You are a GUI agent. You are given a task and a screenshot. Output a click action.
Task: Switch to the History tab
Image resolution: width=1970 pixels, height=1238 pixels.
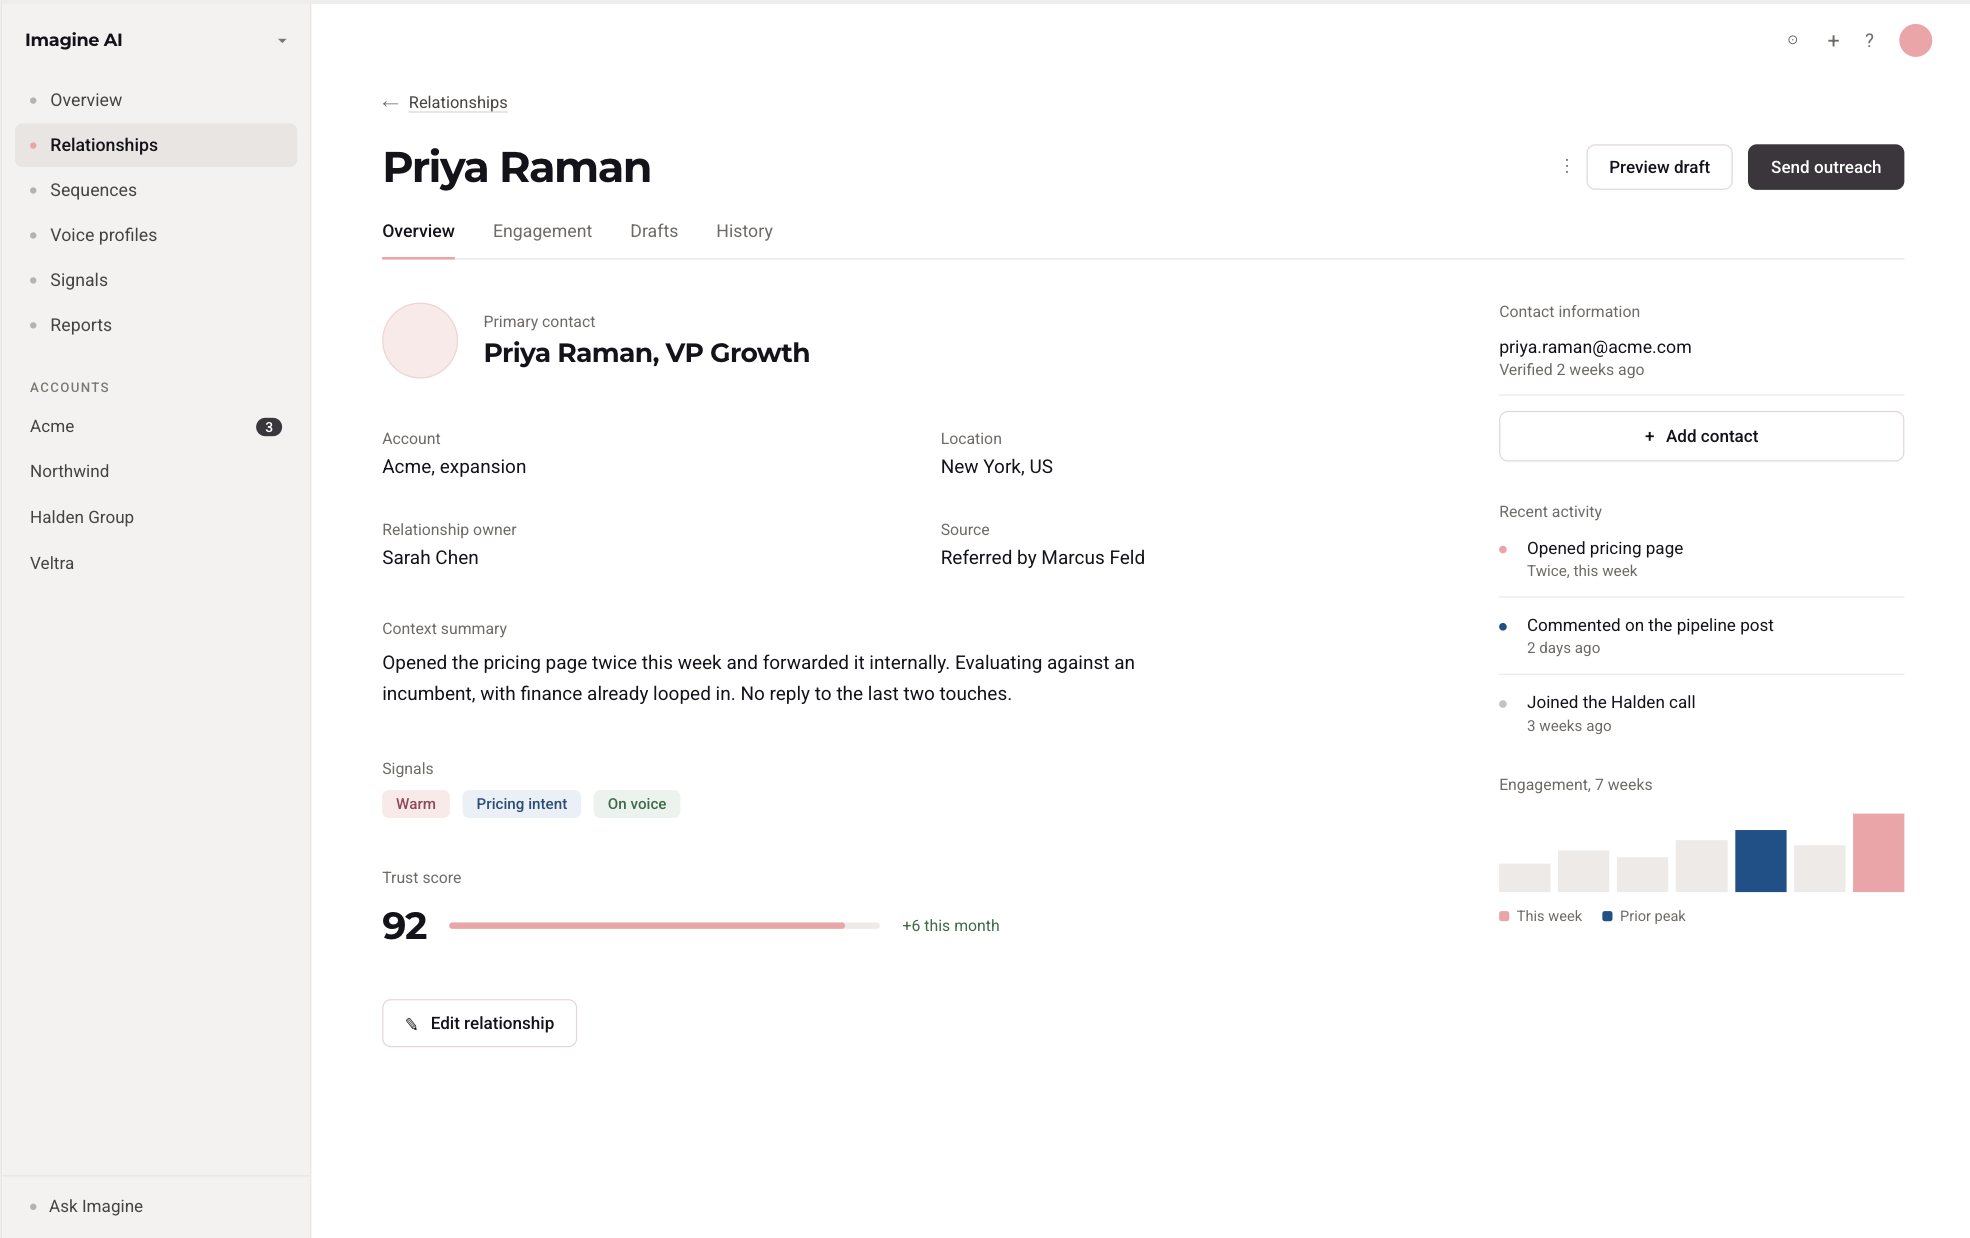click(x=744, y=231)
